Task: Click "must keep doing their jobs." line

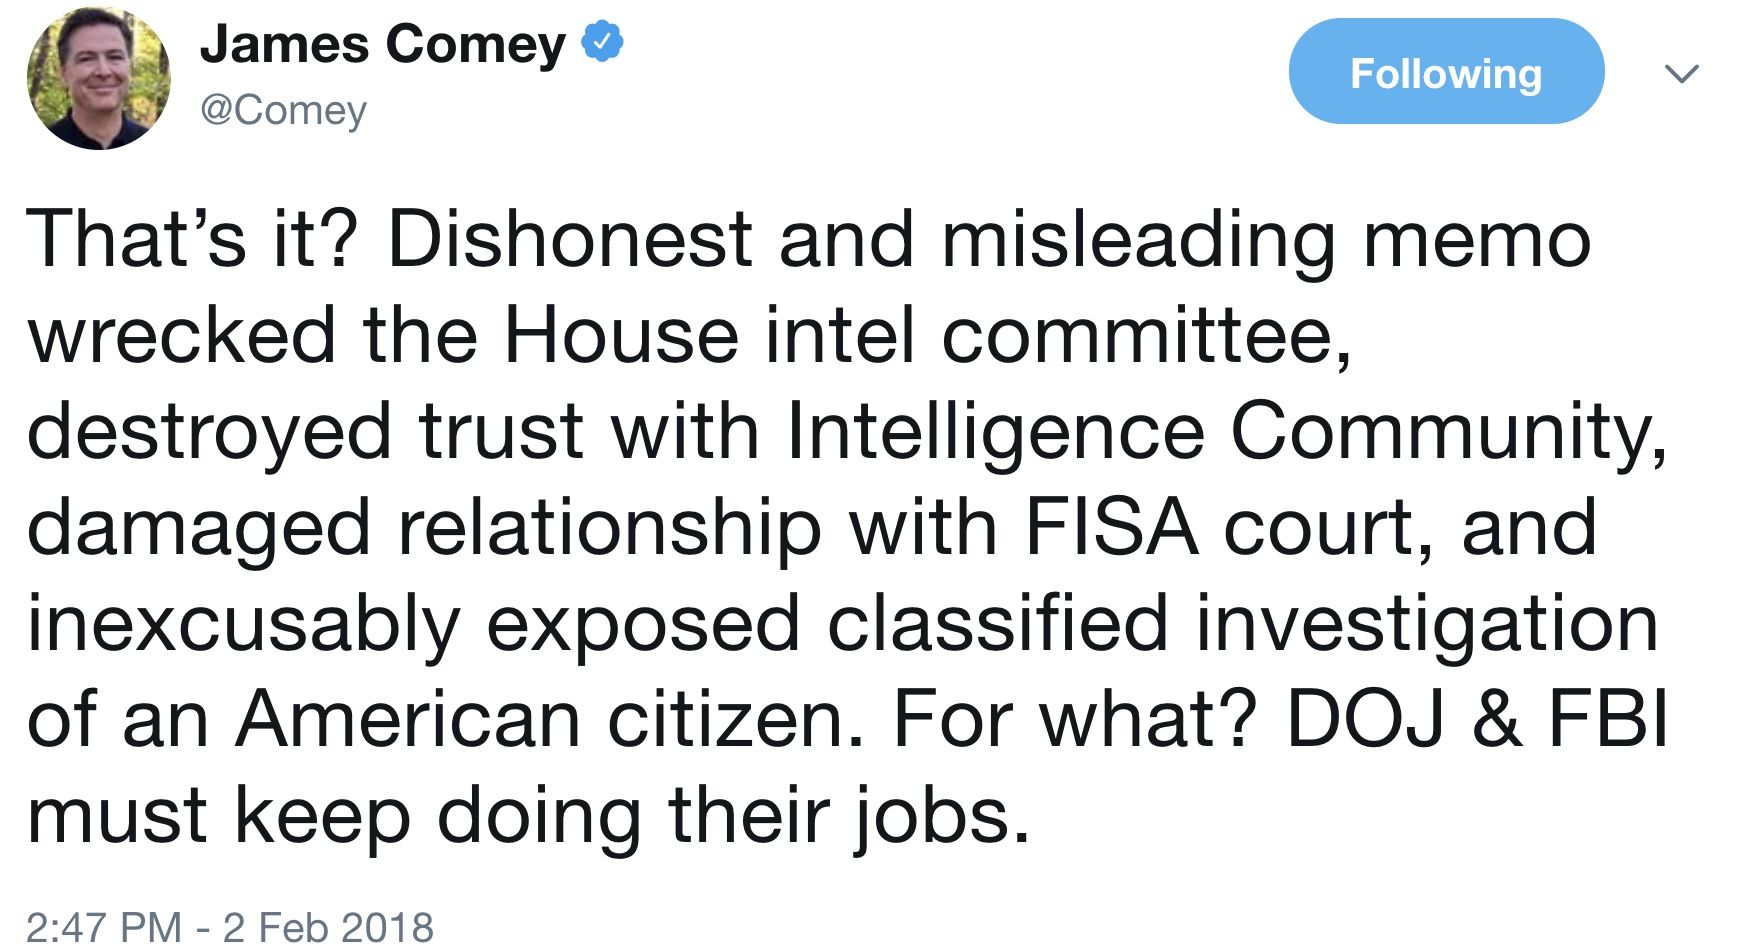Action: (528, 818)
